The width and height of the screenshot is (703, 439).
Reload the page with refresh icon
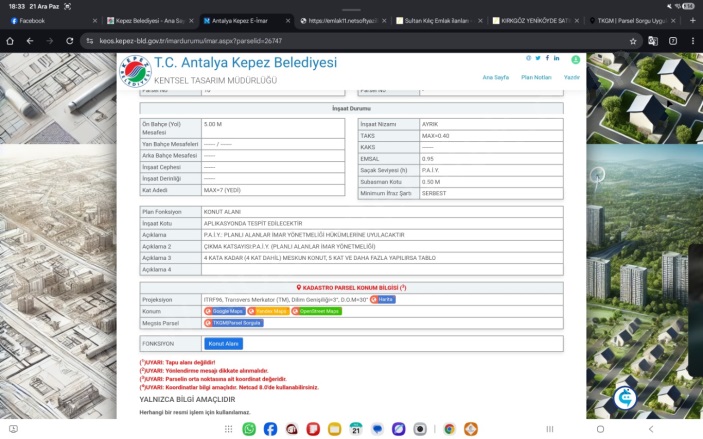click(75, 41)
